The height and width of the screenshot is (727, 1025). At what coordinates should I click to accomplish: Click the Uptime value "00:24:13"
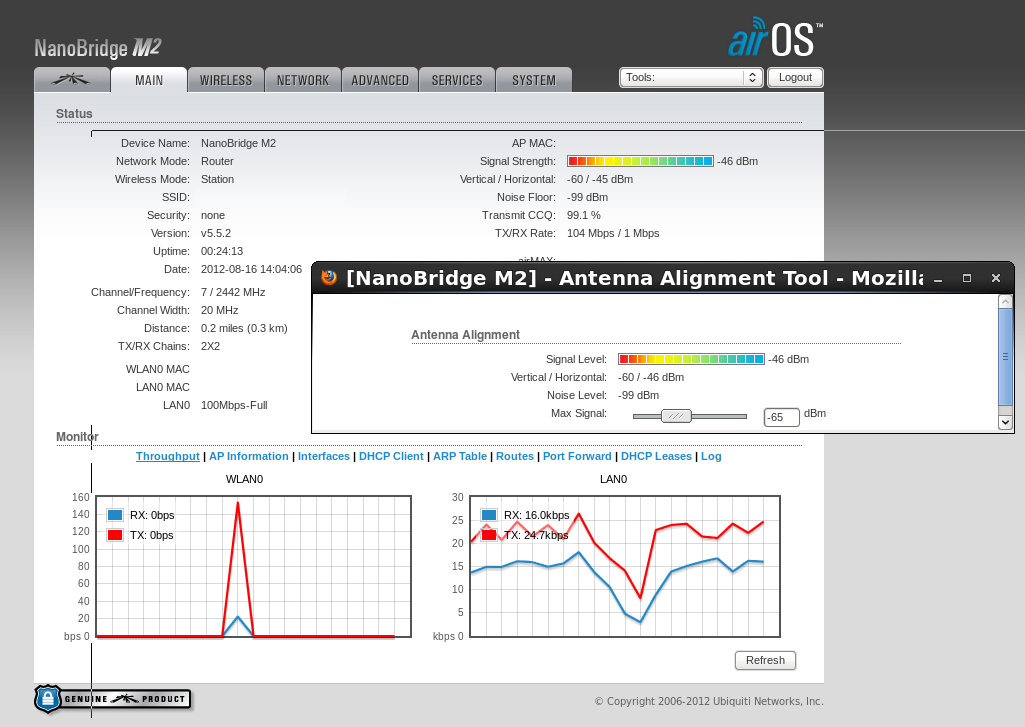222,251
